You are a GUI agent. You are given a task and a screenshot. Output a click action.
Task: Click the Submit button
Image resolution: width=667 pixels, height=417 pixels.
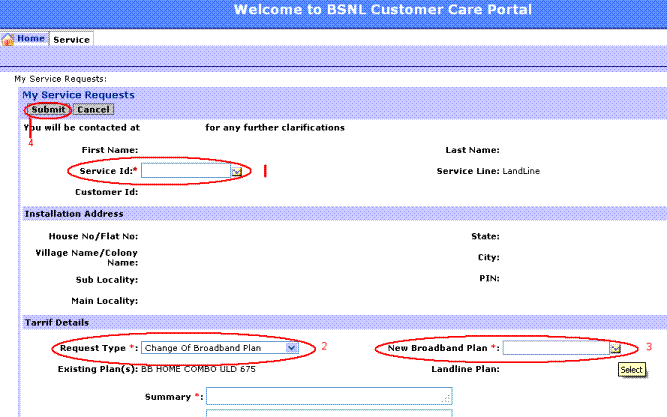point(48,110)
